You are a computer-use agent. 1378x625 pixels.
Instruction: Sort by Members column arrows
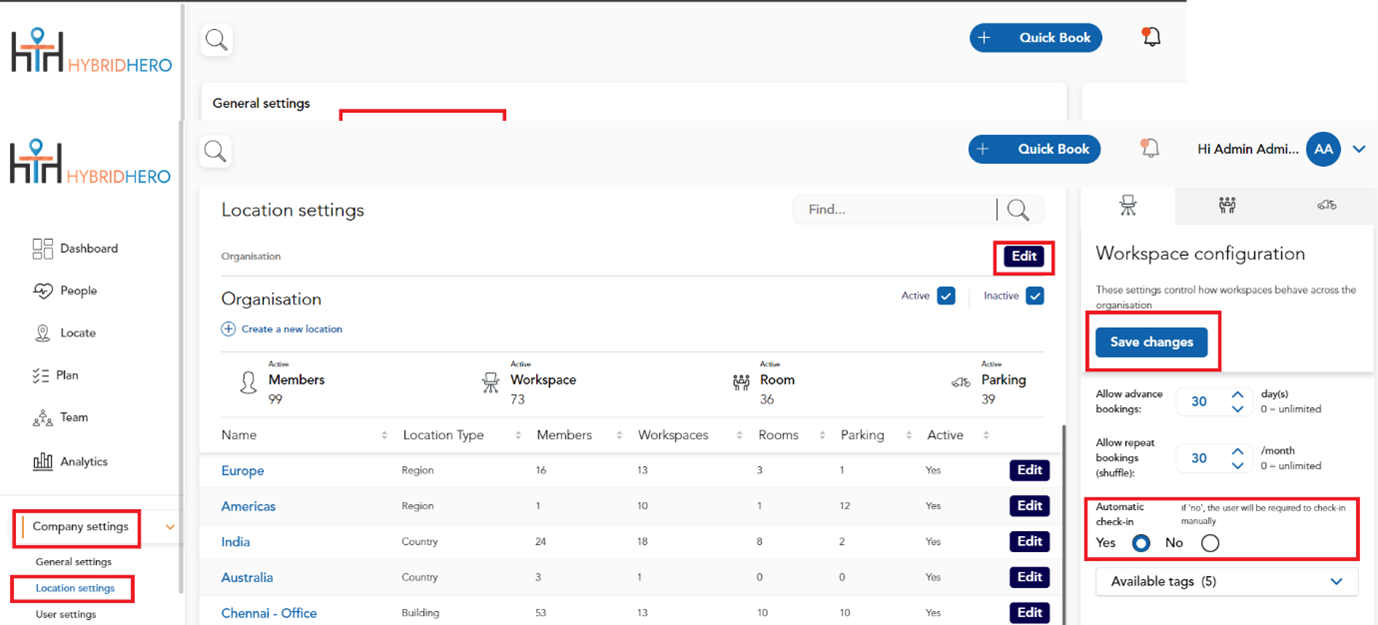[618, 436]
